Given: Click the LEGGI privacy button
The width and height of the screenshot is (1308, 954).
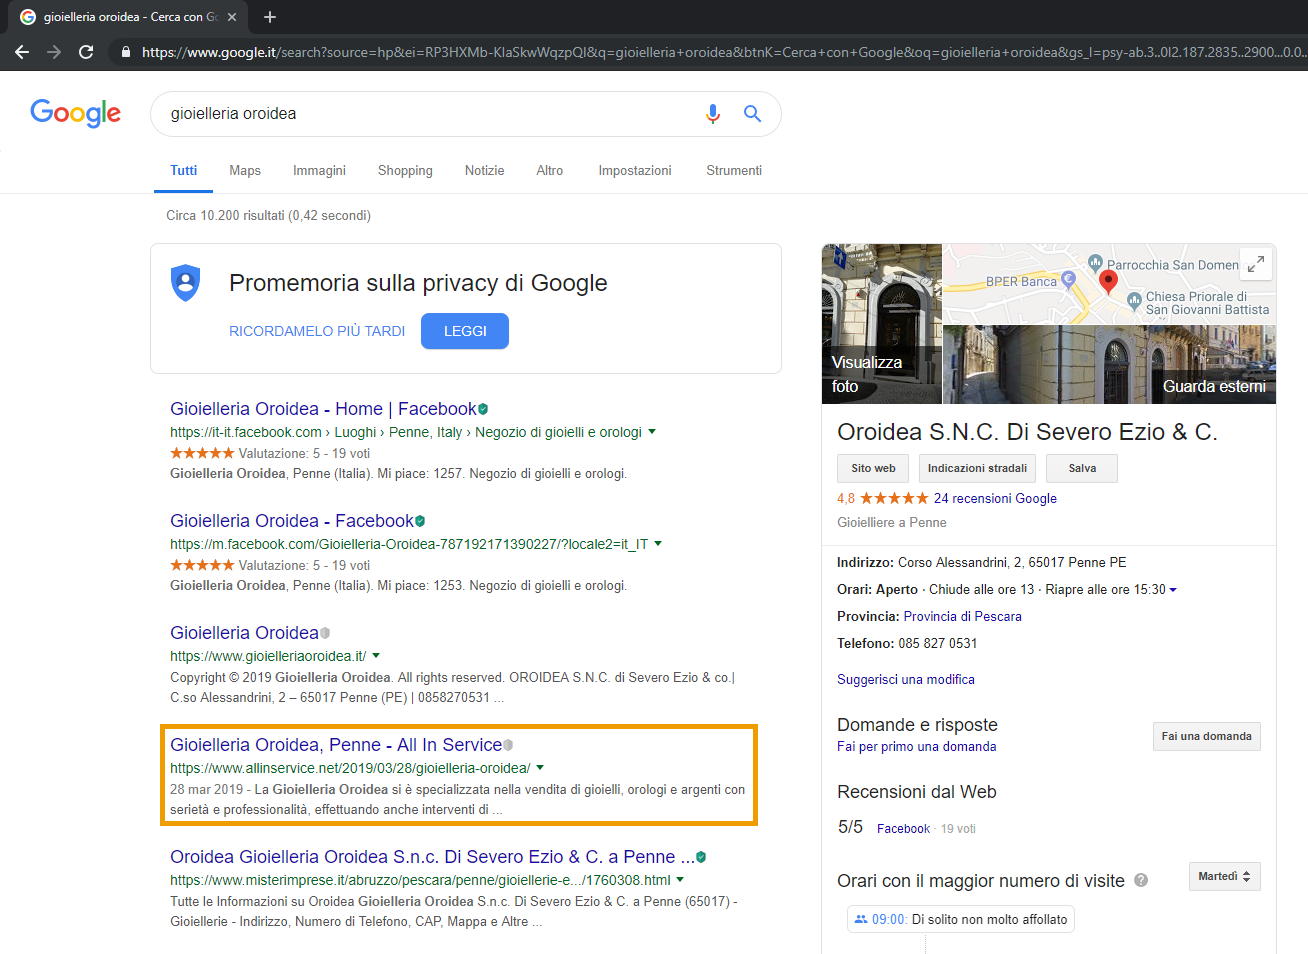Looking at the screenshot, I should pyautogui.click(x=465, y=331).
